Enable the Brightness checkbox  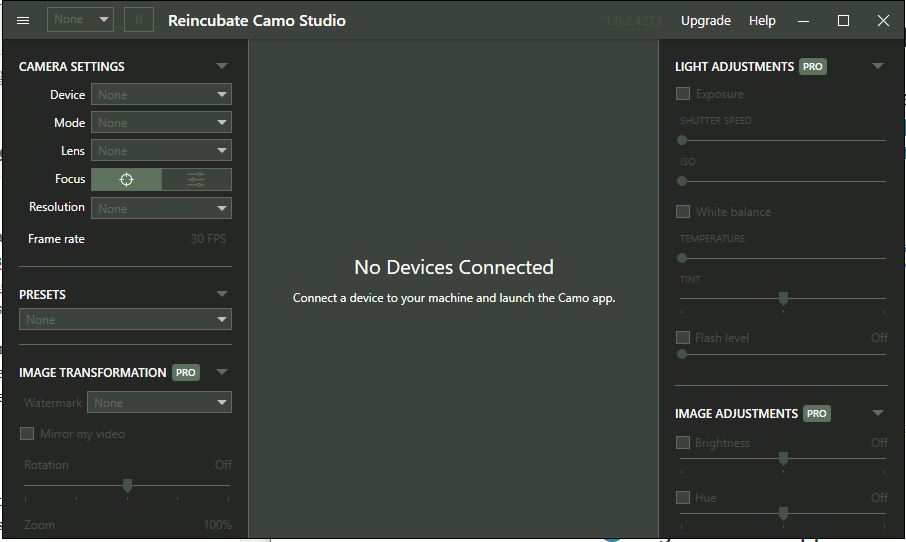(683, 443)
